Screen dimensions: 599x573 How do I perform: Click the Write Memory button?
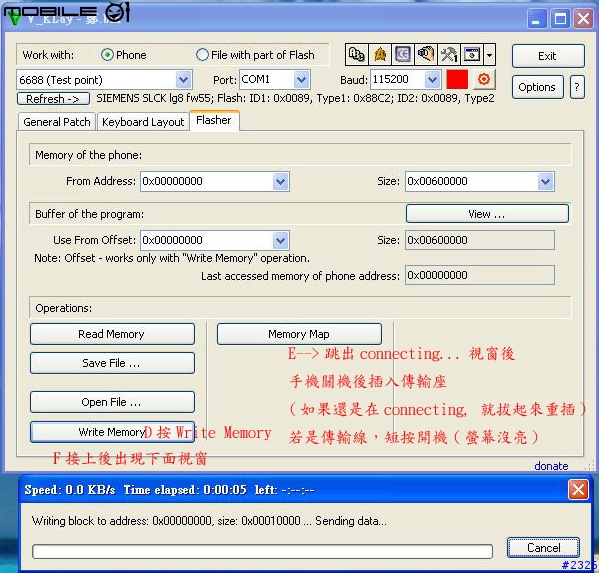point(112,432)
